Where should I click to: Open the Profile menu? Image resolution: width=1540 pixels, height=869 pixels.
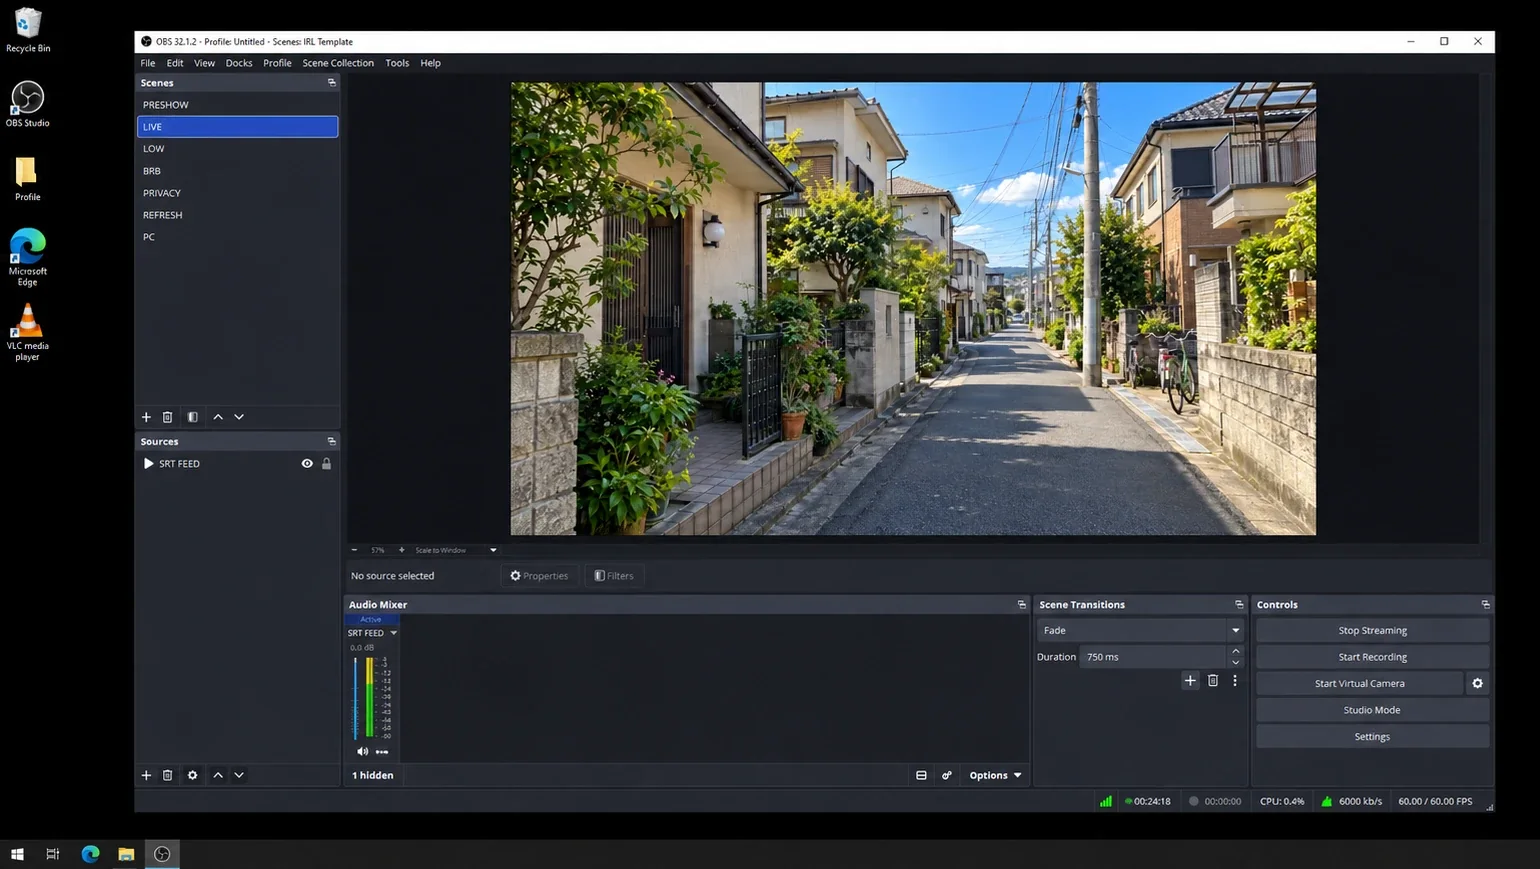pos(277,63)
